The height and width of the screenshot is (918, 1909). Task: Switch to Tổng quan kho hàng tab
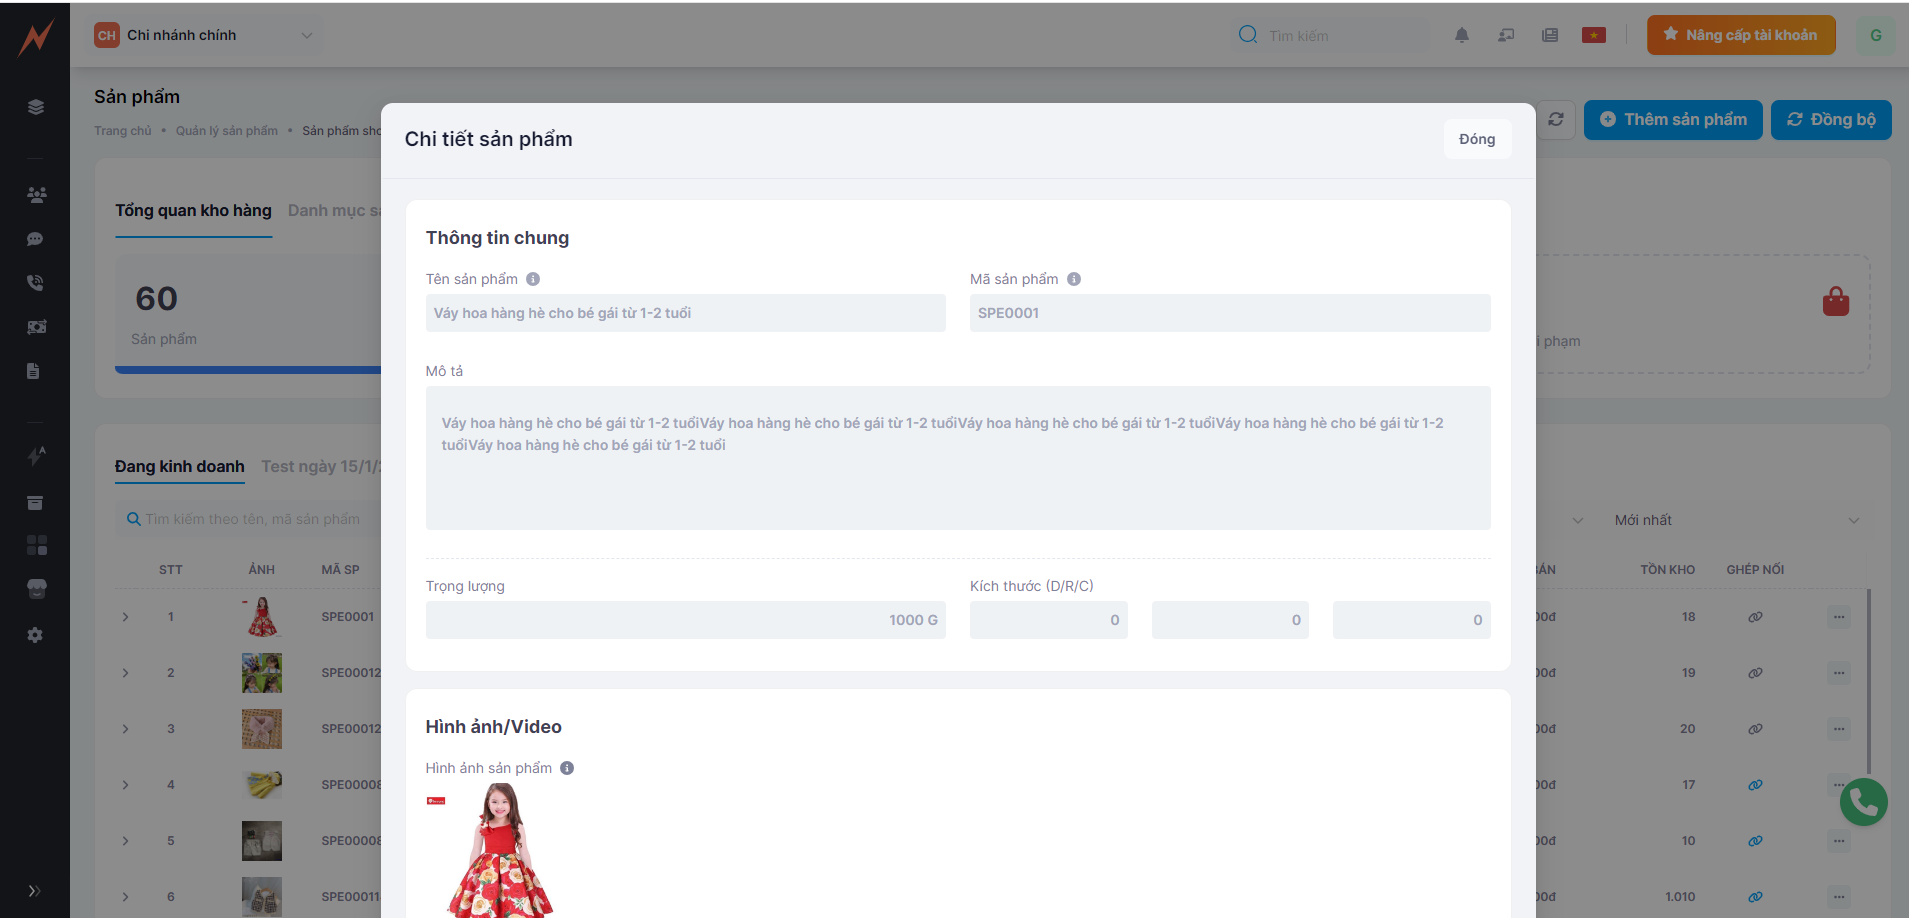coord(193,210)
